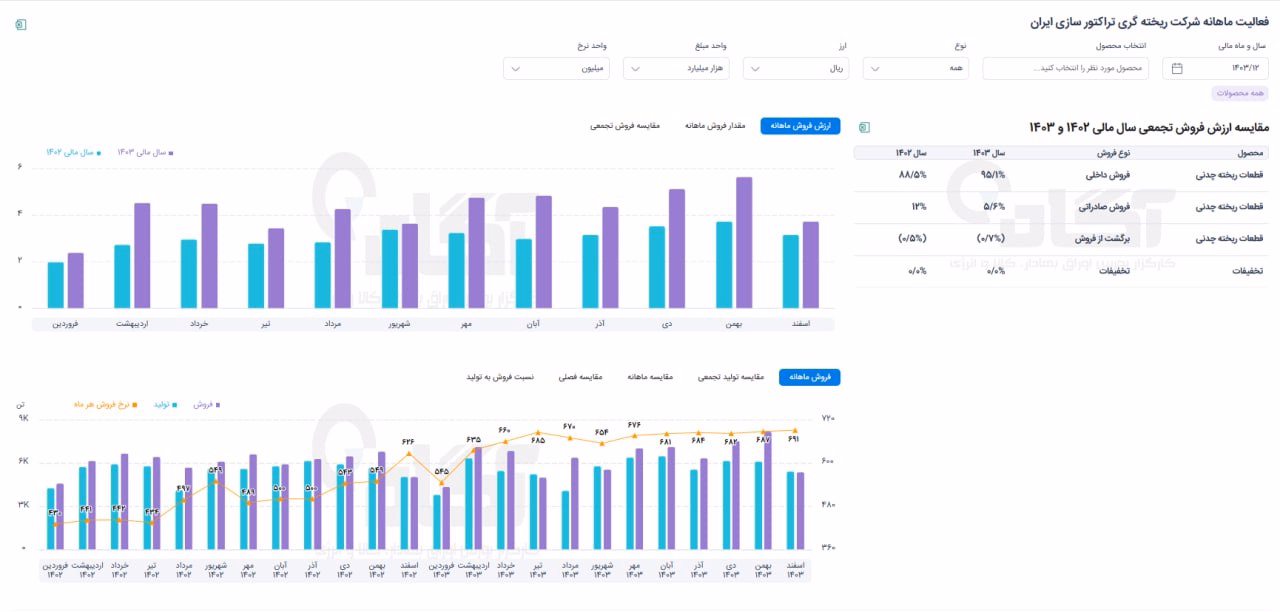Open the 'ارز' dropdown showing 'ریال'
The height and width of the screenshot is (612, 1280).
(x=796, y=68)
